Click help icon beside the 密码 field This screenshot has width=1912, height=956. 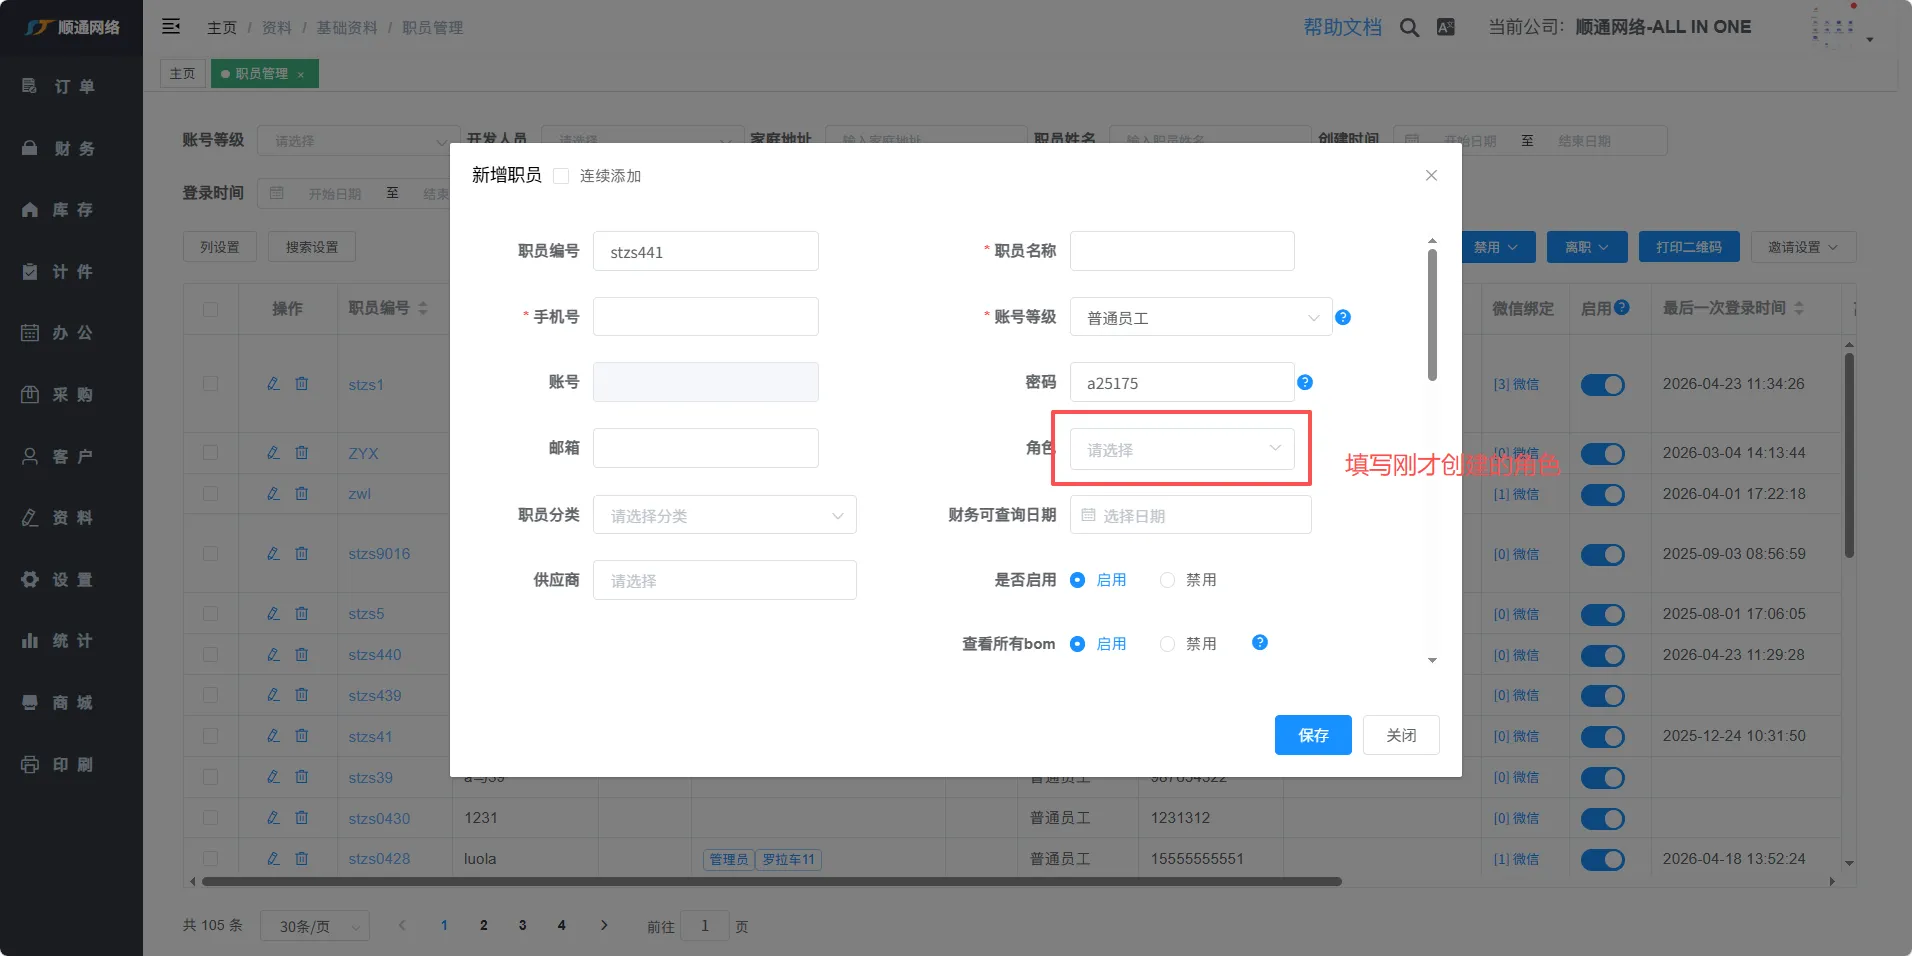pyautogui.click(x=1305, y=382)
